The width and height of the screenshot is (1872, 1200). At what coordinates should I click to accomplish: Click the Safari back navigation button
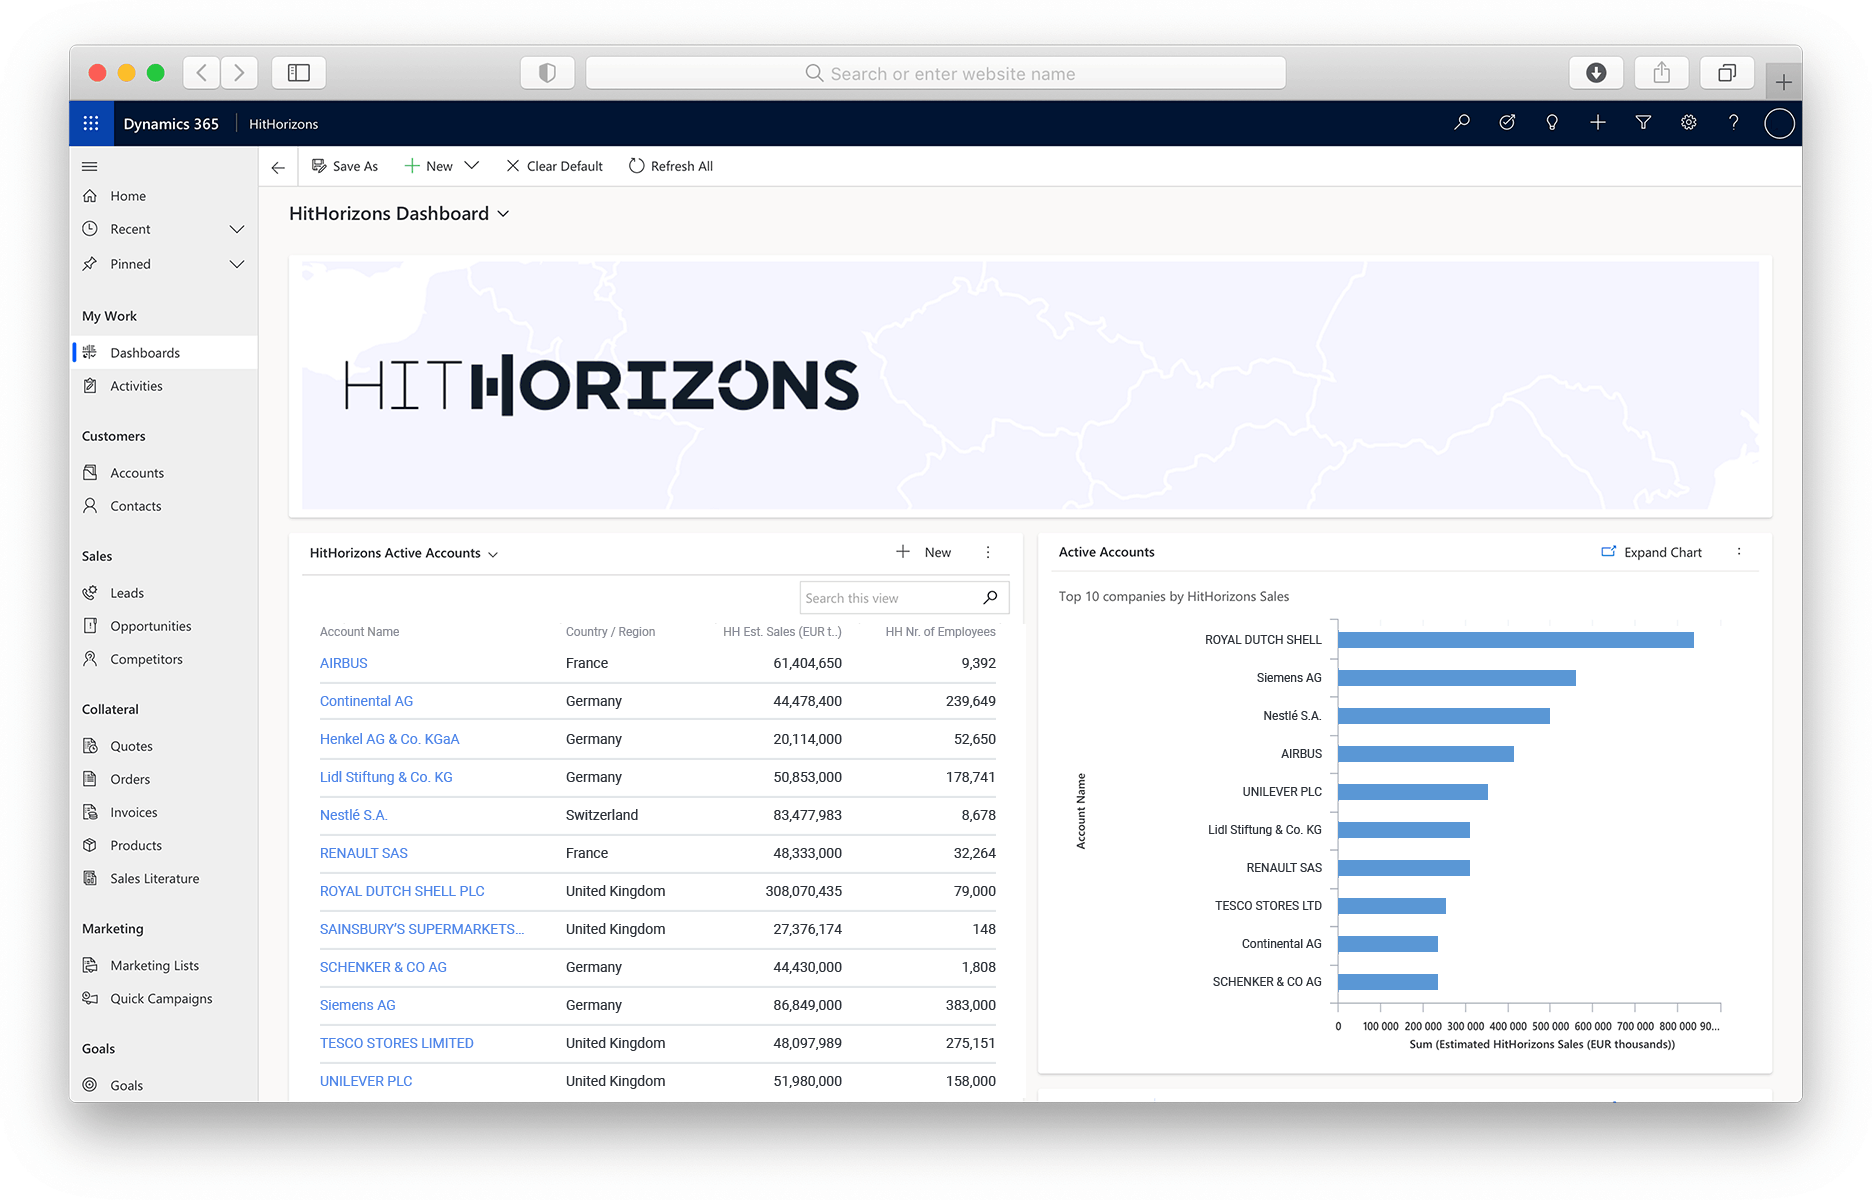pos(202,72)
